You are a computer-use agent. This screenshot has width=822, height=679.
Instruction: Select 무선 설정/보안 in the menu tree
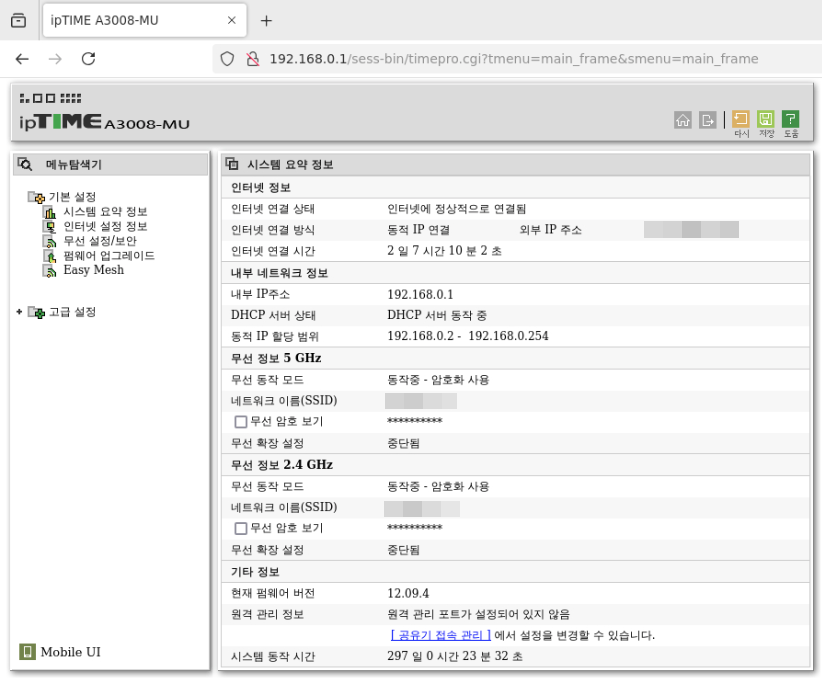100,241
